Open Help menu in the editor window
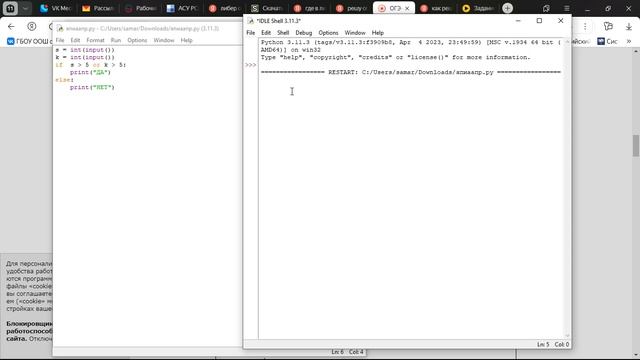This screenshot has width=640, height=360. pyautogui.click(x=187, y=40)
